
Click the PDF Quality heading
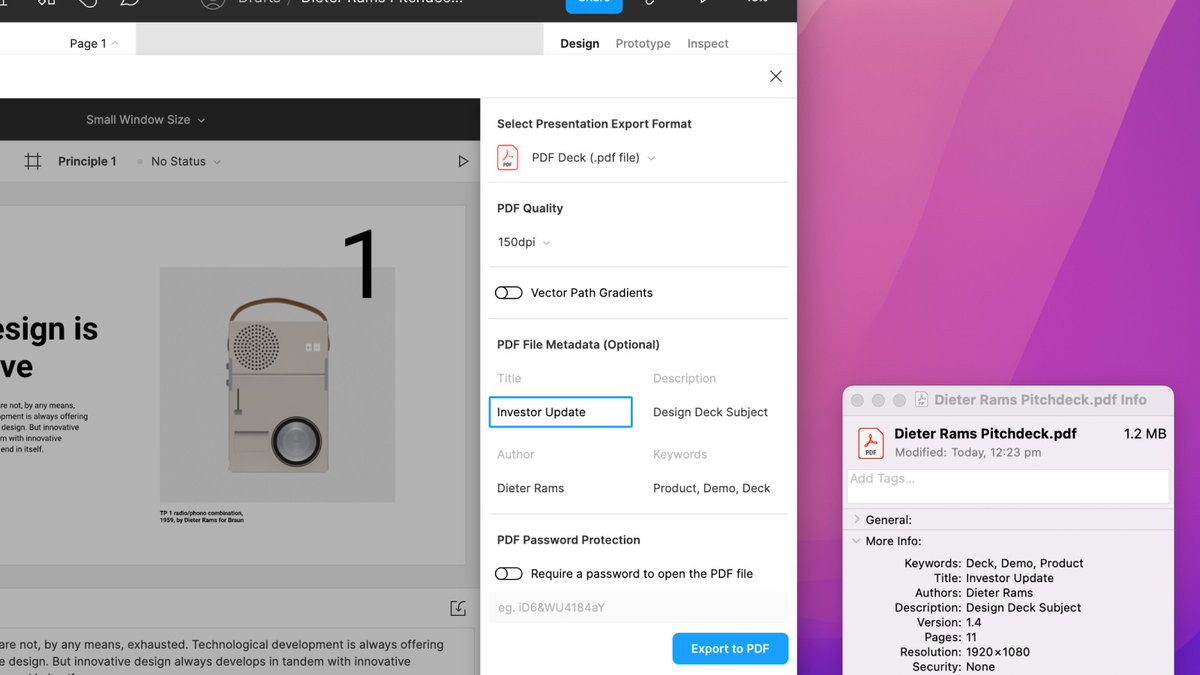coord(530,208)
